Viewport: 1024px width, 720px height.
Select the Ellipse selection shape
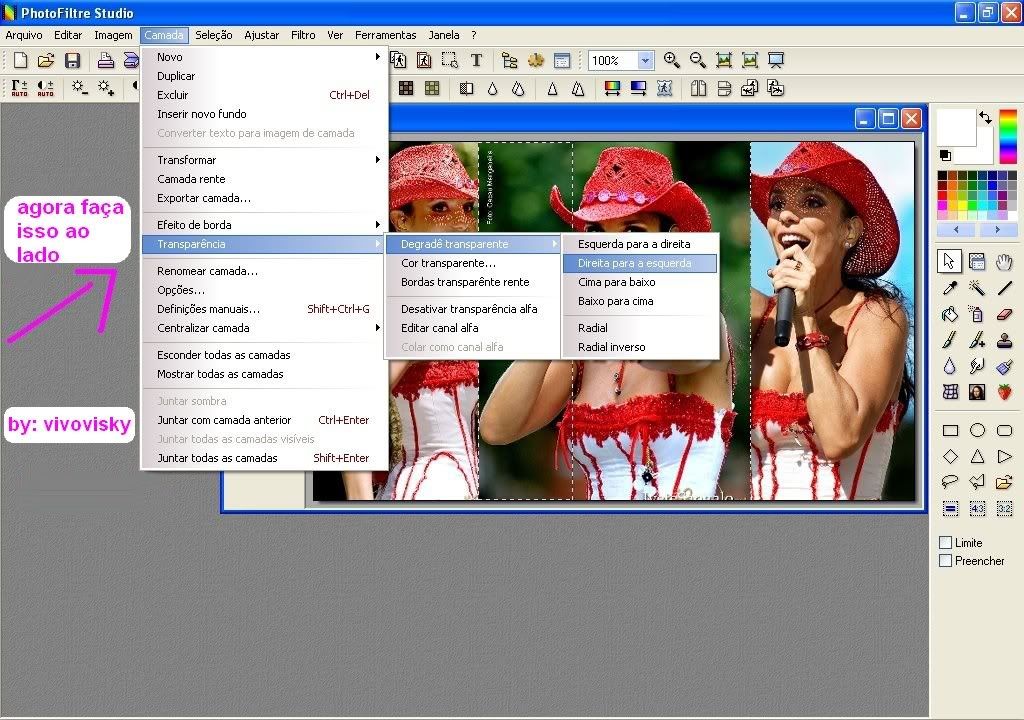[977, 431]
